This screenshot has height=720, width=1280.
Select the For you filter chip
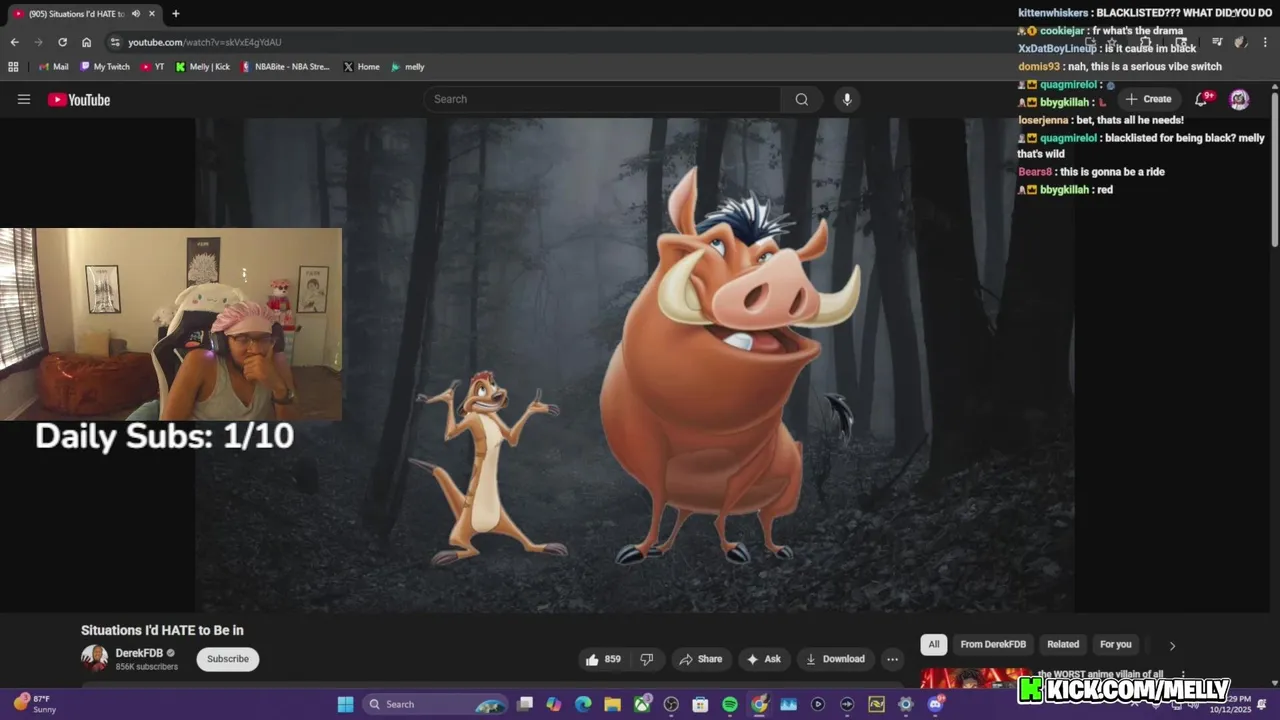click(1116, 644)
